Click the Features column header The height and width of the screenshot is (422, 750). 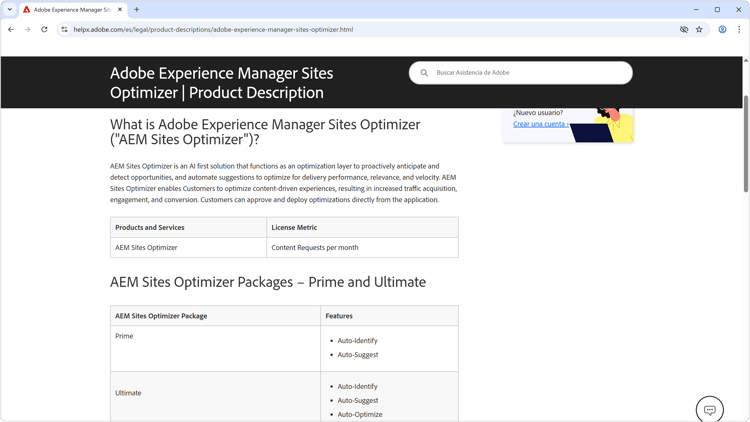pos(389,316)
